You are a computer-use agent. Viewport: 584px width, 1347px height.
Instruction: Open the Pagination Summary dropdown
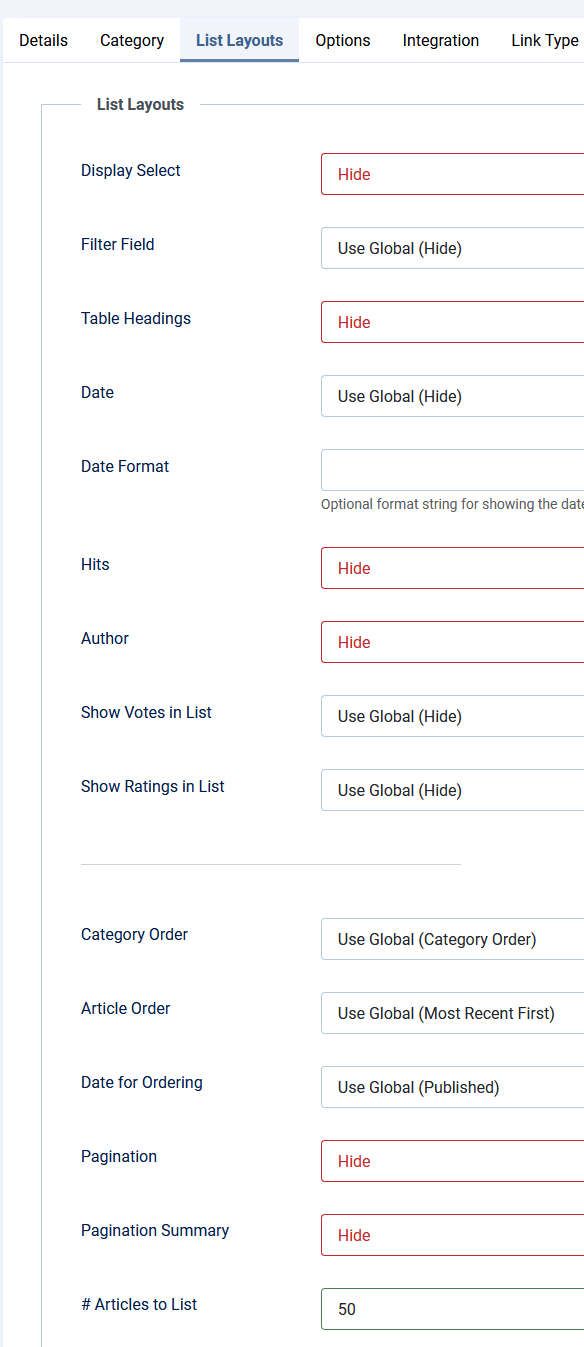[450, 1235]
